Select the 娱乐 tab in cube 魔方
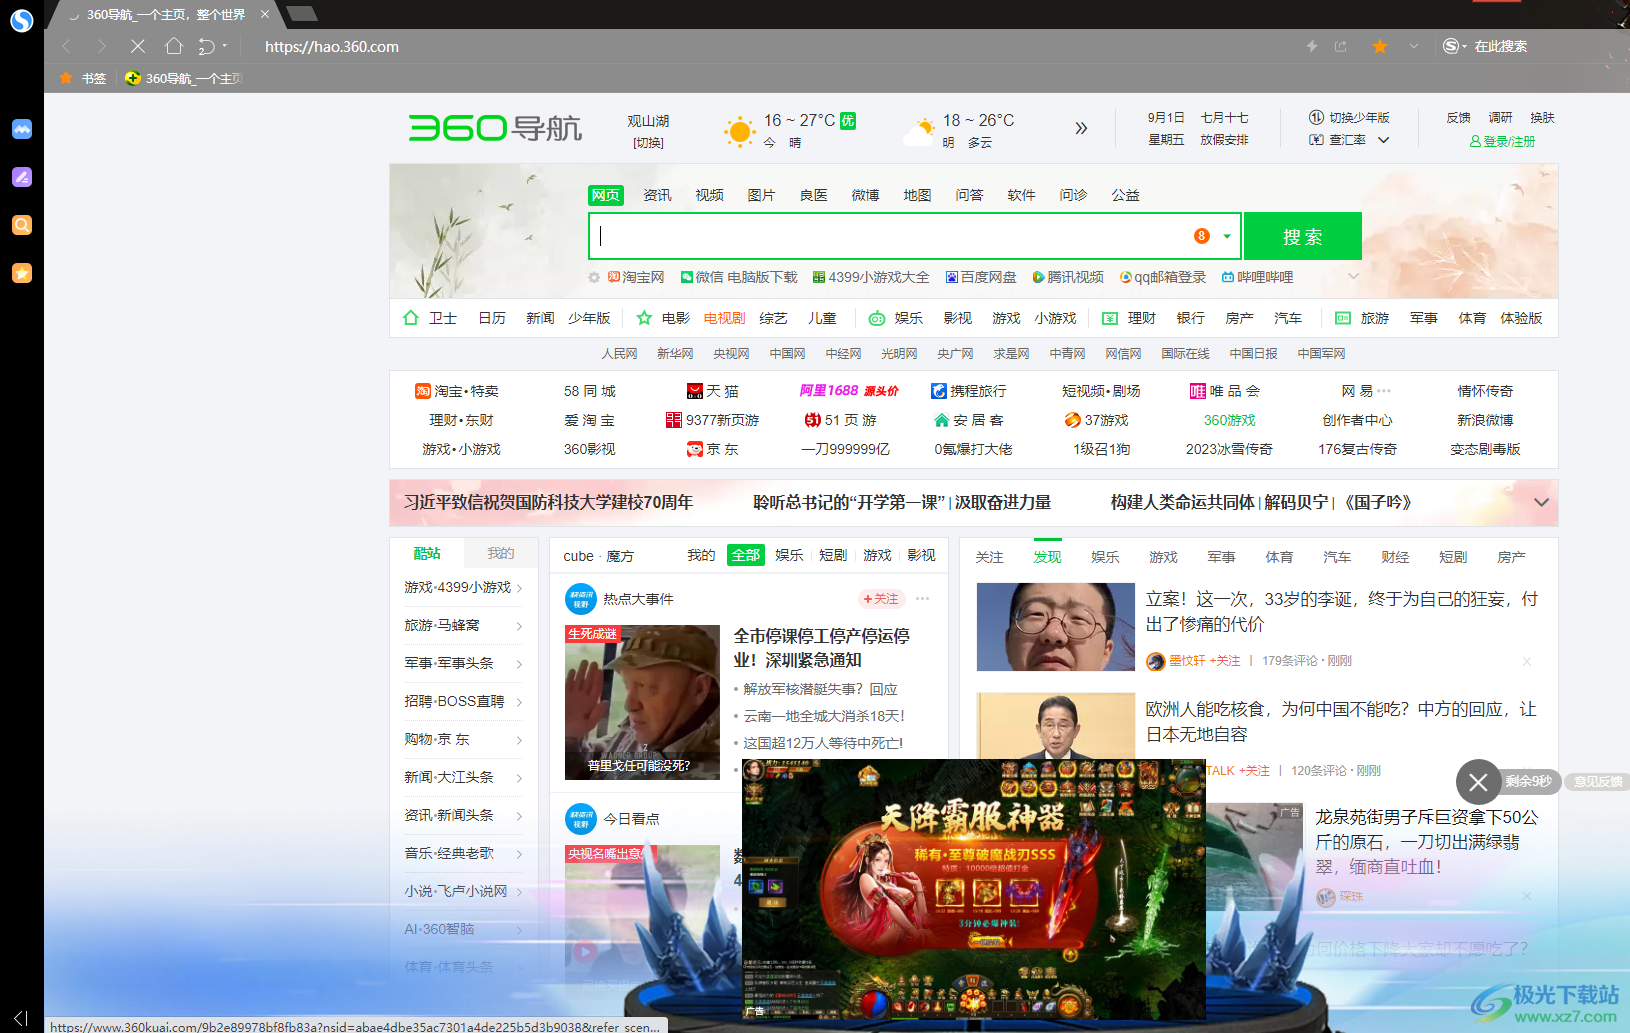Image resolution: width=1630 pixels, height=1033 pixels. tap(789, 555)
